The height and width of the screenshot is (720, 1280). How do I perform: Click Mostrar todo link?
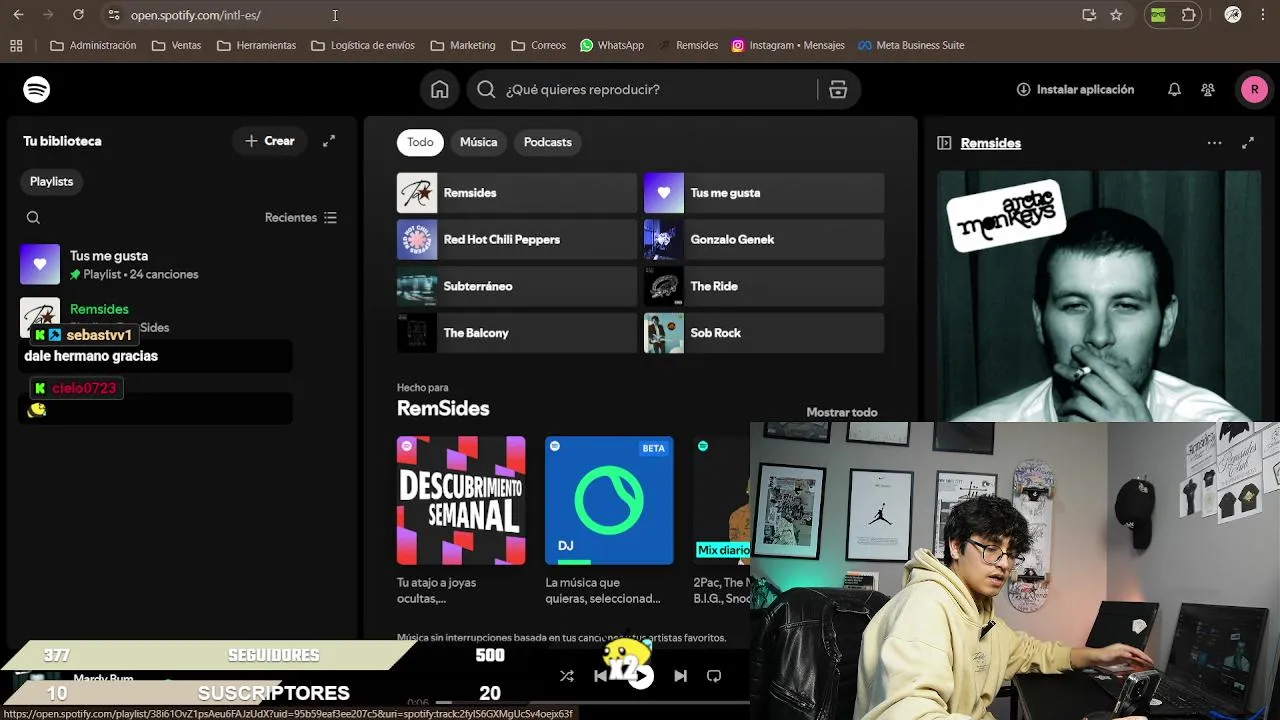point(842,412)
